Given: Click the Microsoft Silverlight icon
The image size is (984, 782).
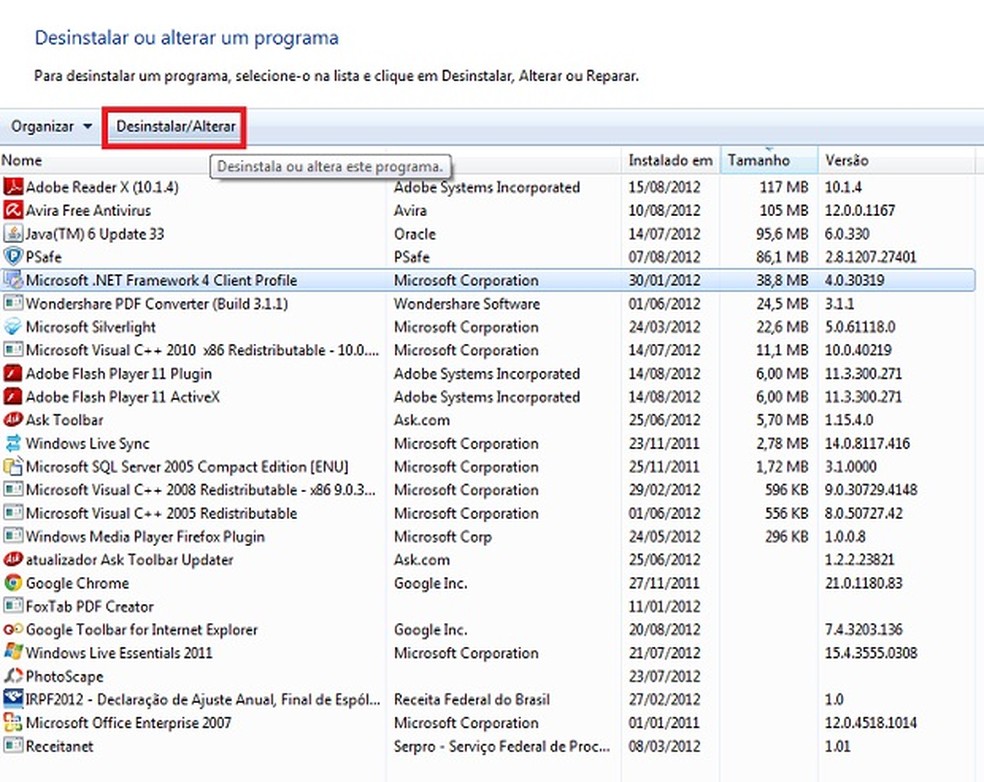Looking at the screenshot, I should click(x=13, y=327).
